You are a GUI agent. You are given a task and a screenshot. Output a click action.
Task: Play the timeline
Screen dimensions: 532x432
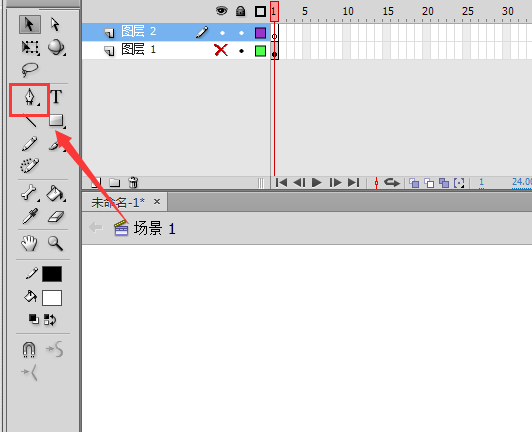(x=317, y=183)
